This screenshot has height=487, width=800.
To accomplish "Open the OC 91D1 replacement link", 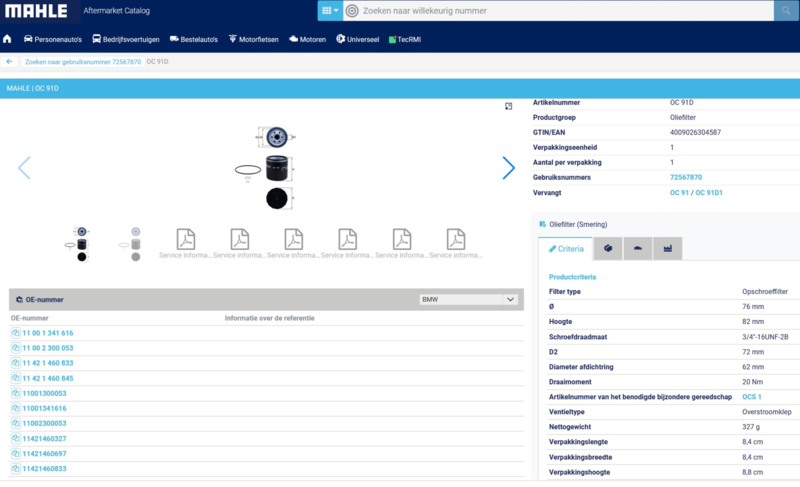I will (x=708, y=192).
